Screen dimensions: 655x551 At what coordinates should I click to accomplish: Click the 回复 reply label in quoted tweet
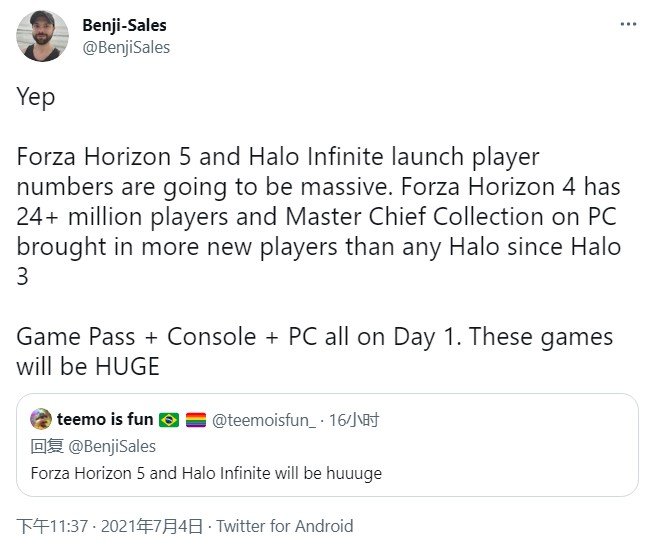pyautogui.click(x=47, y=447)
